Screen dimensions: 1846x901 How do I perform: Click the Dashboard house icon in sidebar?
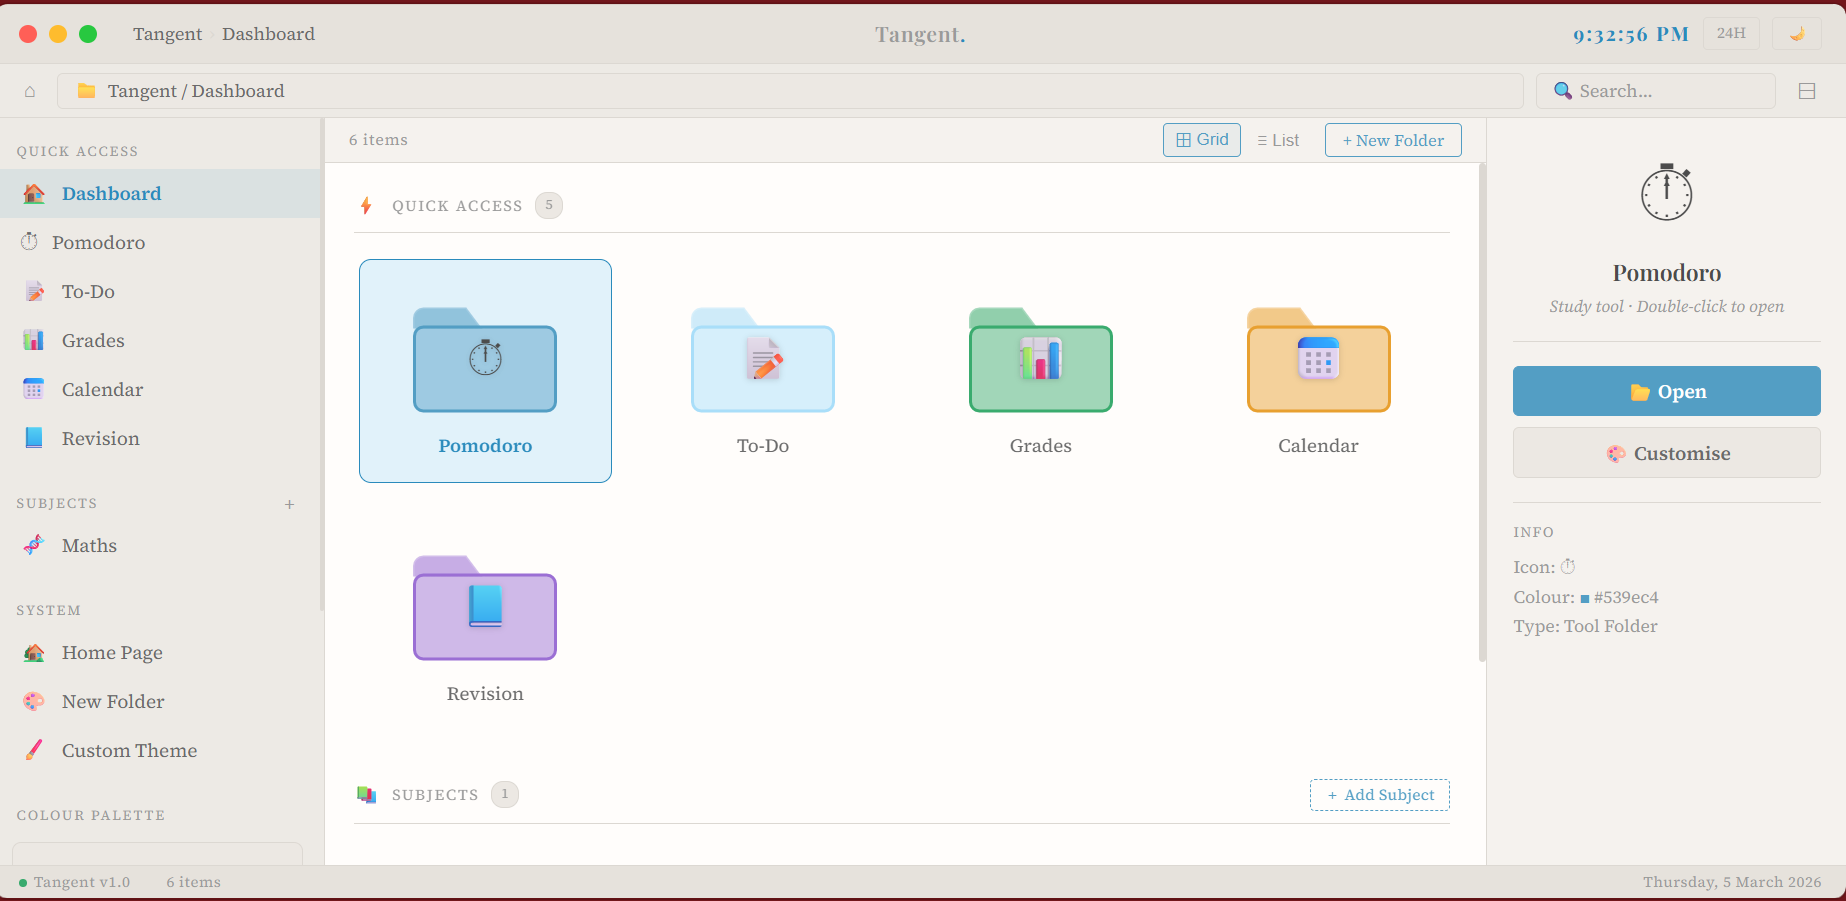(x=34, y=194)
